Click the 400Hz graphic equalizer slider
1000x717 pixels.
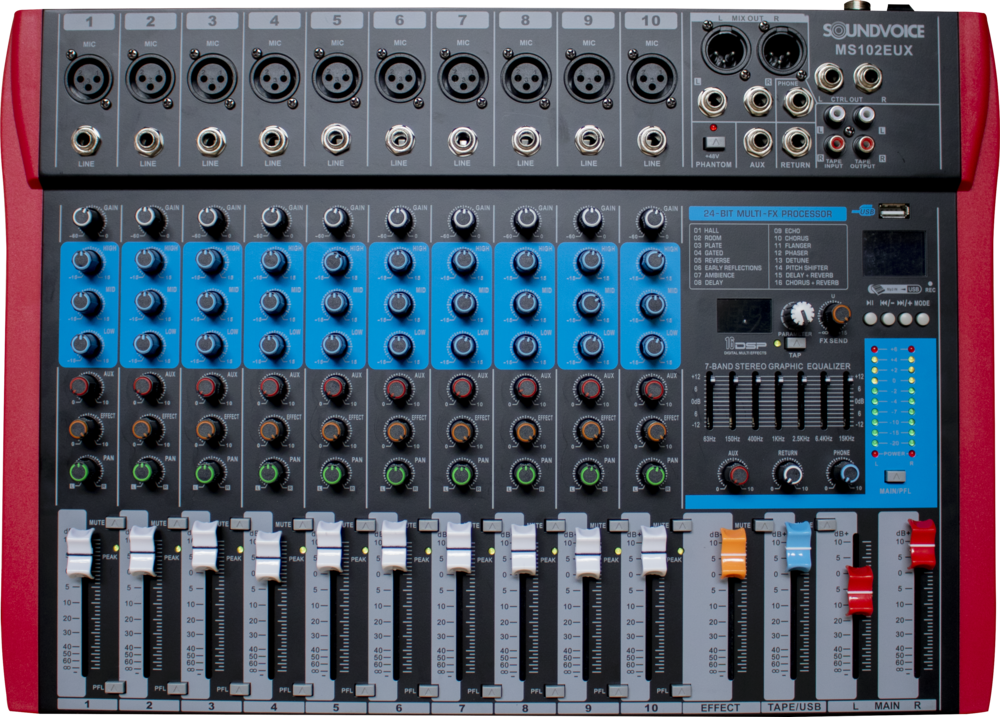(x=756, y=402)
